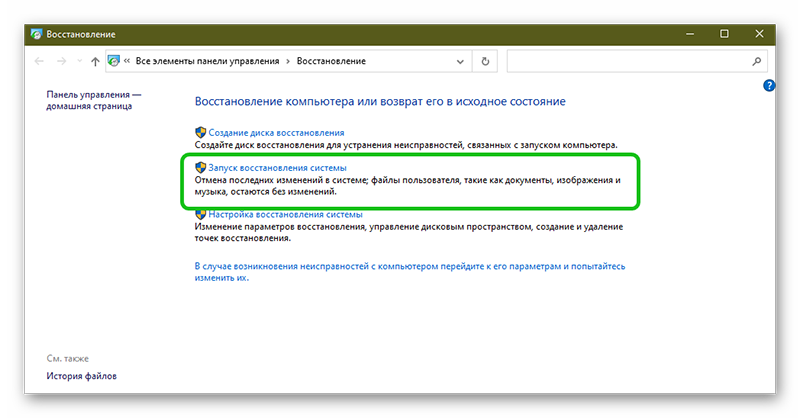This screenshot has width=800, height=418.
Task: Open the recent locations dropdown arrow
Action: coord(79,61)
